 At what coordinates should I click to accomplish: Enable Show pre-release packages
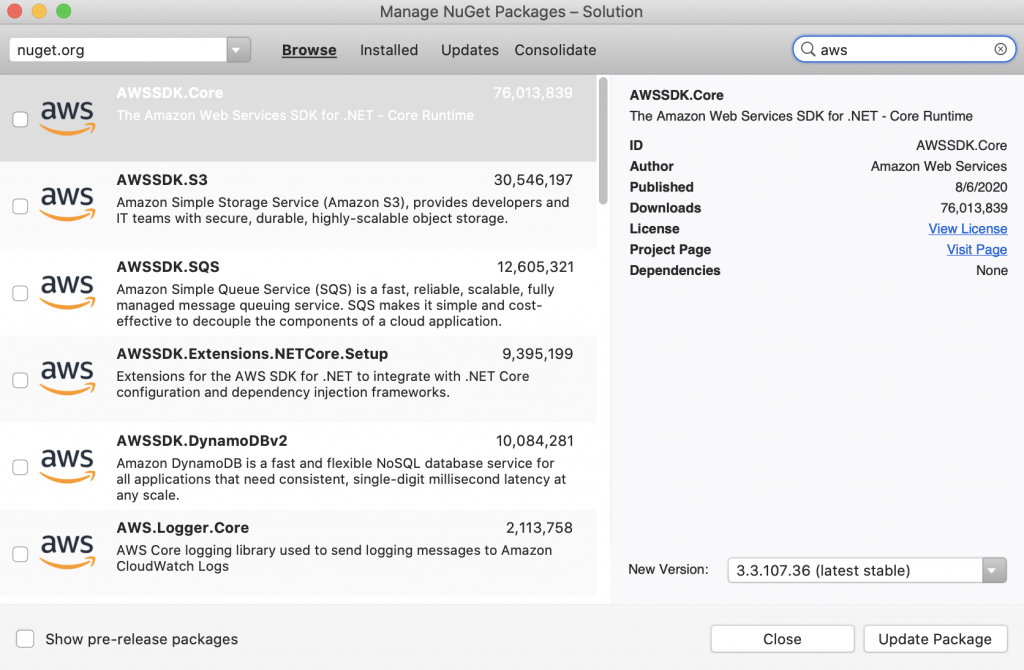tap(24, 638)
